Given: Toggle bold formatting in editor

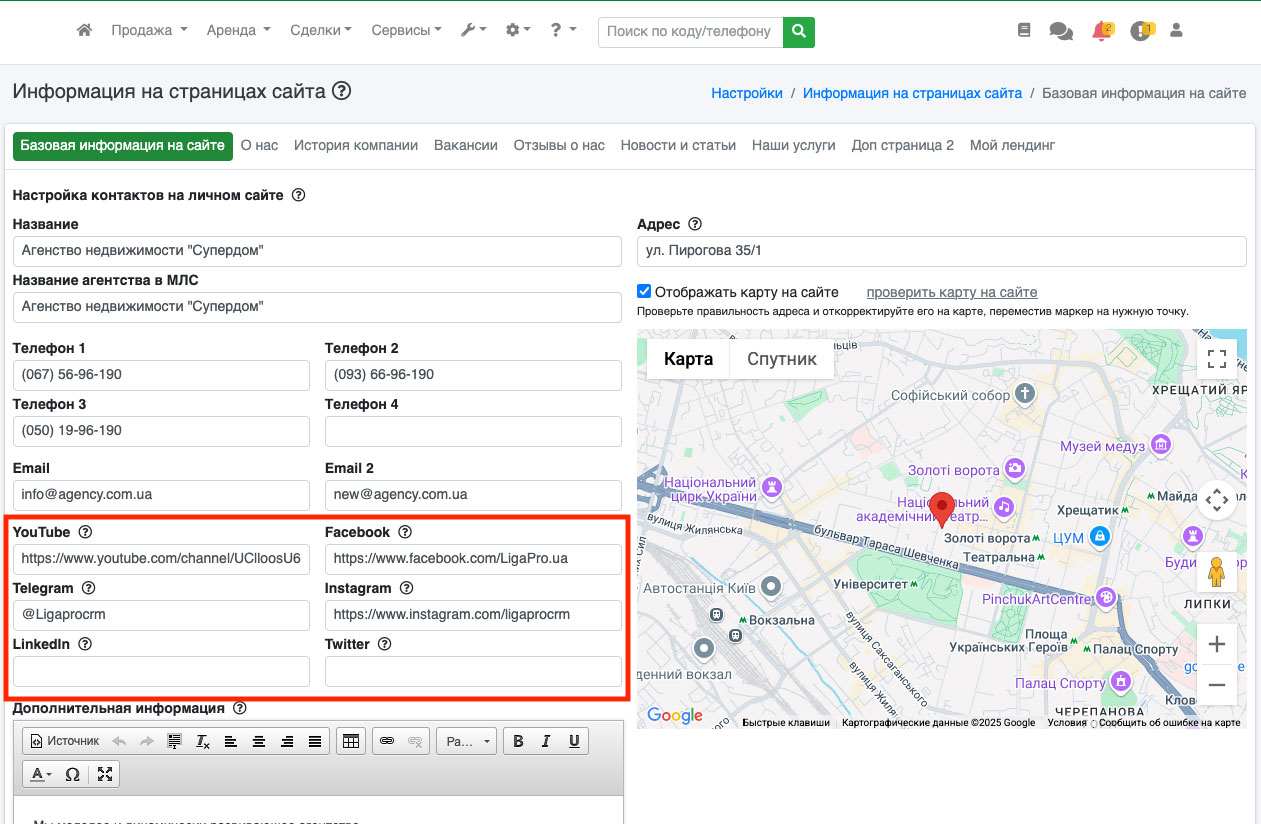Looking at the screenshot, I should (518, 741).
